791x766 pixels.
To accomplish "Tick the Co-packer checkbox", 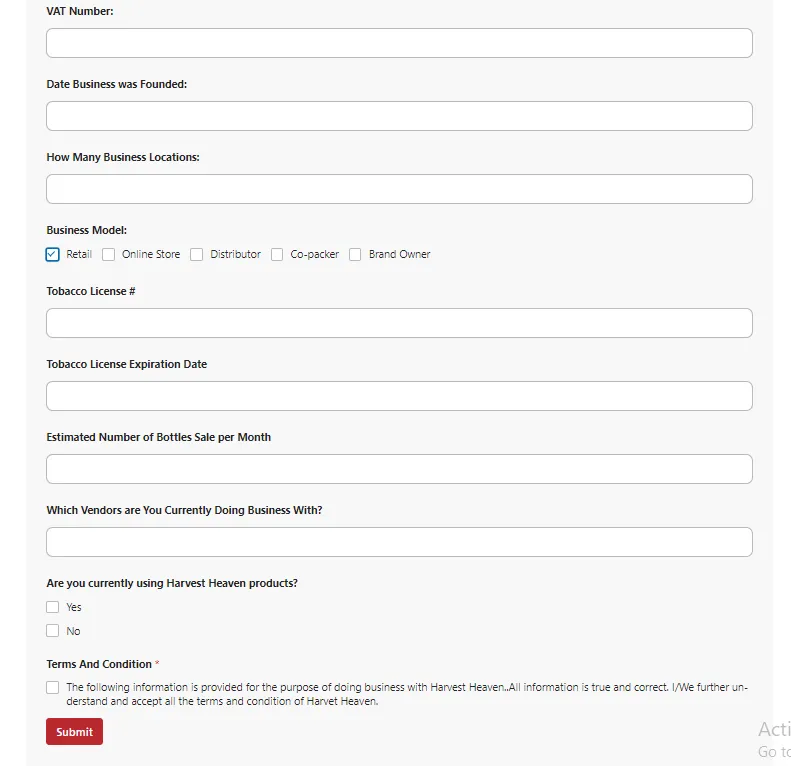I will (x=277, y=254).
